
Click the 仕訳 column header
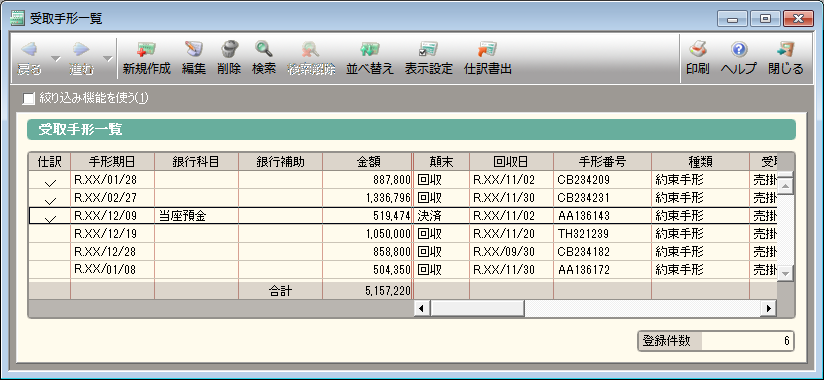[x=50, y=161]
